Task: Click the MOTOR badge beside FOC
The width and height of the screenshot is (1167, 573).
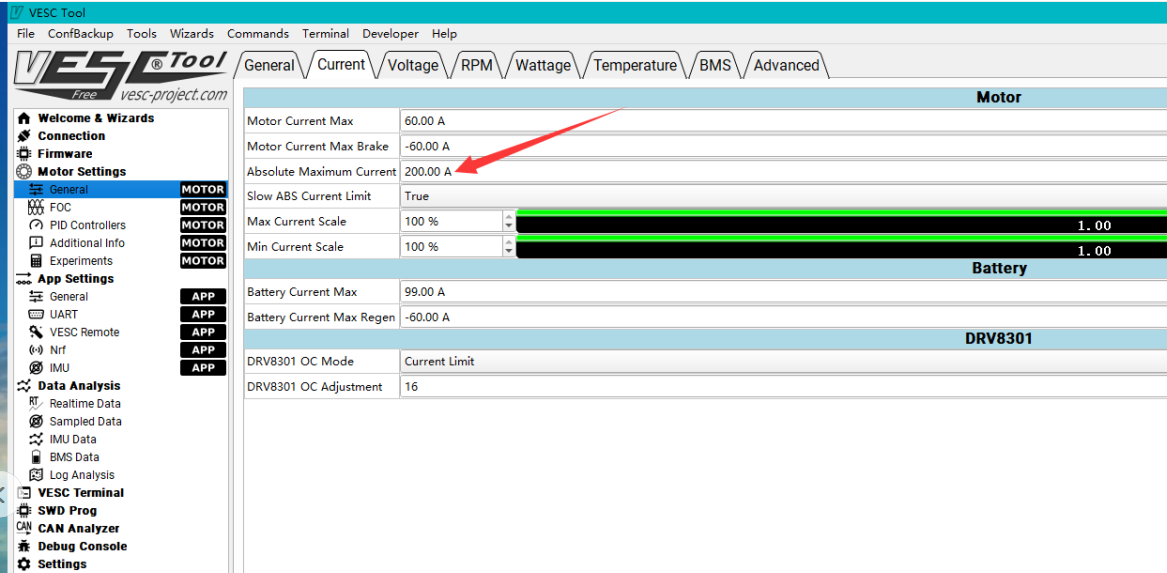Action: (202, 208)
